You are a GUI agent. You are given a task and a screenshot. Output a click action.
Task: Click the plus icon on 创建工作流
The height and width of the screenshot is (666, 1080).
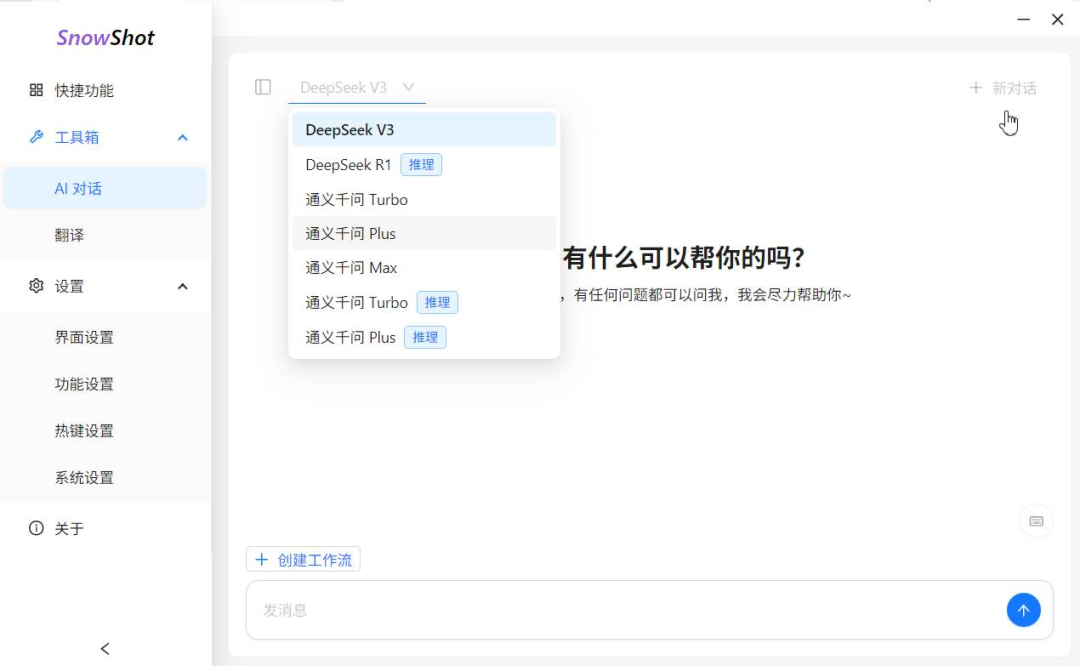pyautogui.click(x=261, y=559)
